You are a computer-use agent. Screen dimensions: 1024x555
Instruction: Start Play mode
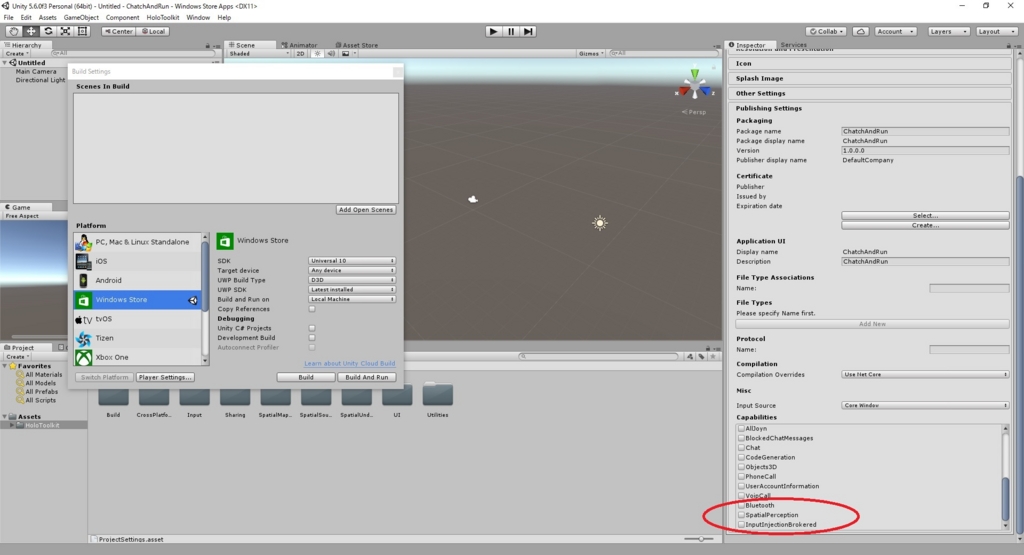pyautogui.click(x=493, y=31)
